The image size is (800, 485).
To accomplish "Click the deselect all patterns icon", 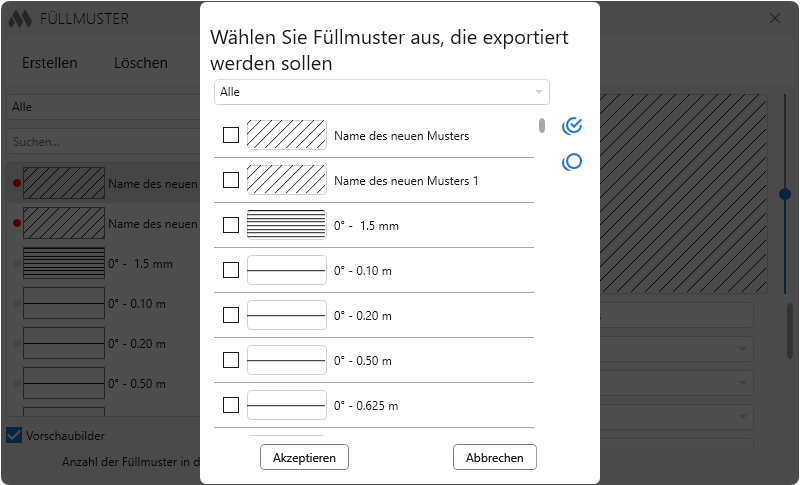I will tap(572, 162).
